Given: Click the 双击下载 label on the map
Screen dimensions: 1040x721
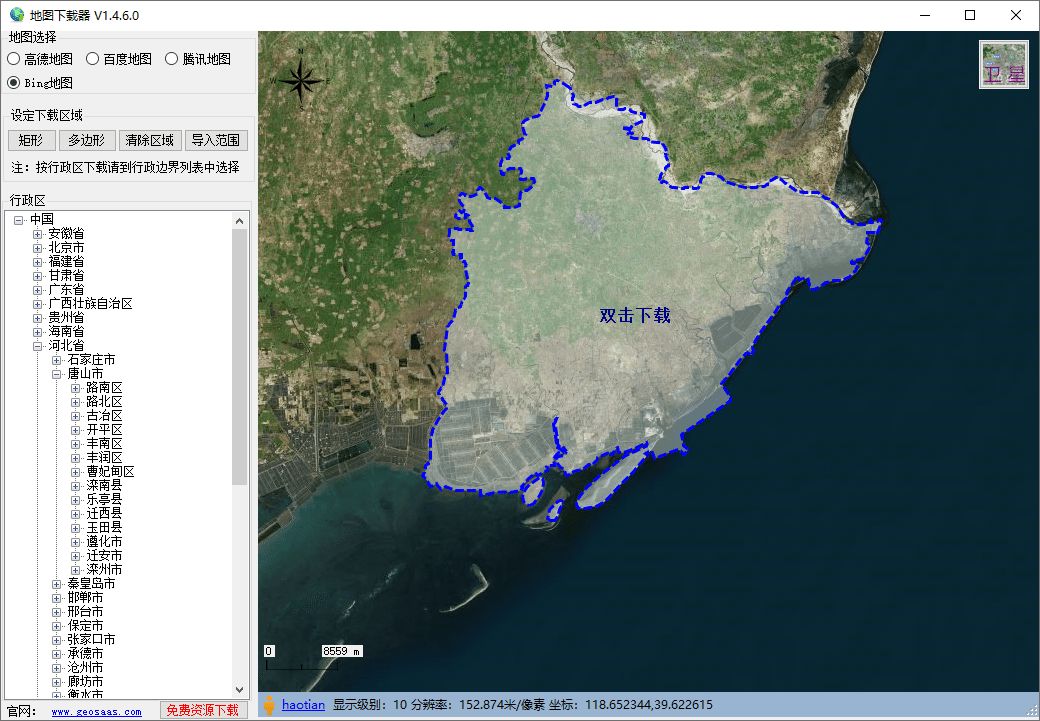Looking at the screenshot, I should point(635,316).
